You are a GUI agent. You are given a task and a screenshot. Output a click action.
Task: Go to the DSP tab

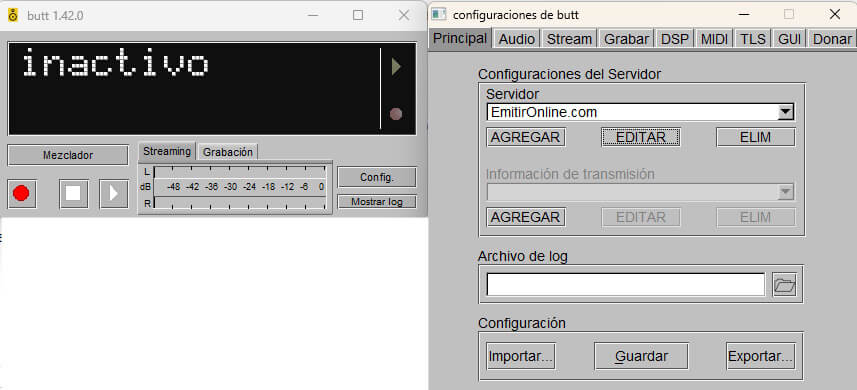tap(675, 39)
